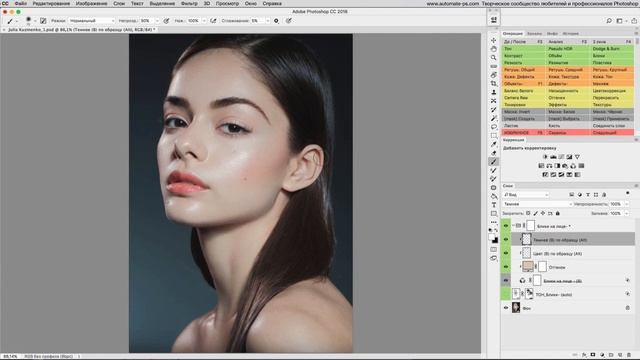Screen dimensions: 640x360
Task: Select the Crop tool
Action: [x=493, y=83]
